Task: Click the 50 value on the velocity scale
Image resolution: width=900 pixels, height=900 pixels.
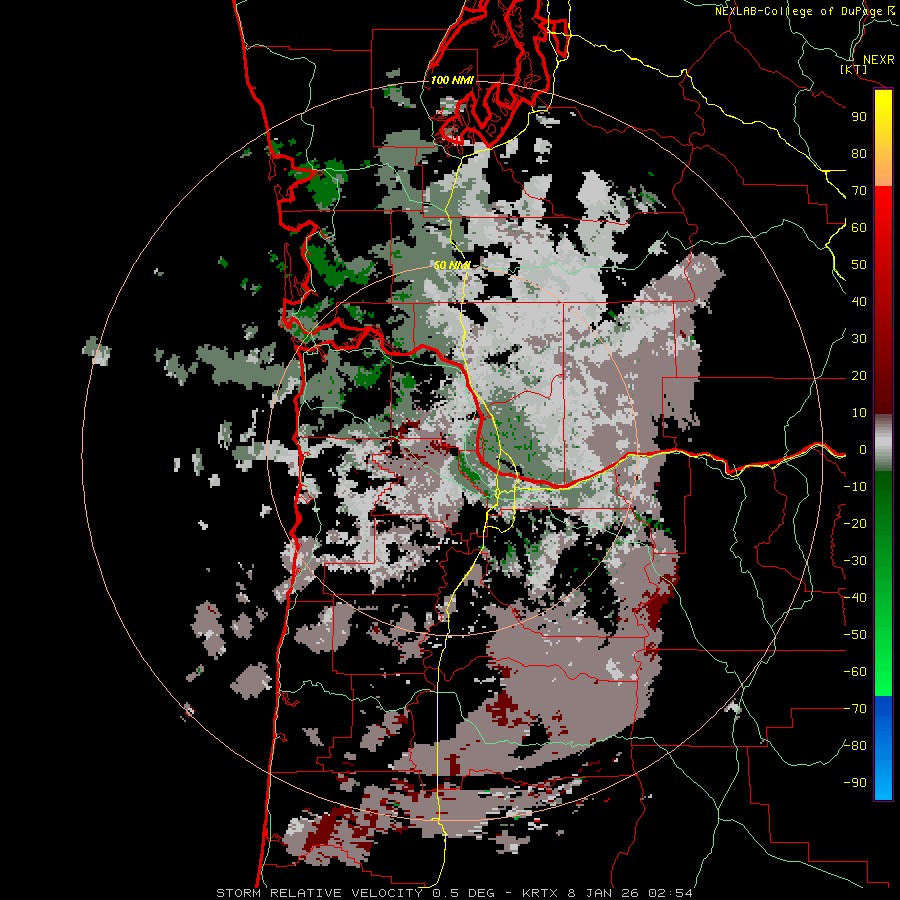Action: (859, 265)
